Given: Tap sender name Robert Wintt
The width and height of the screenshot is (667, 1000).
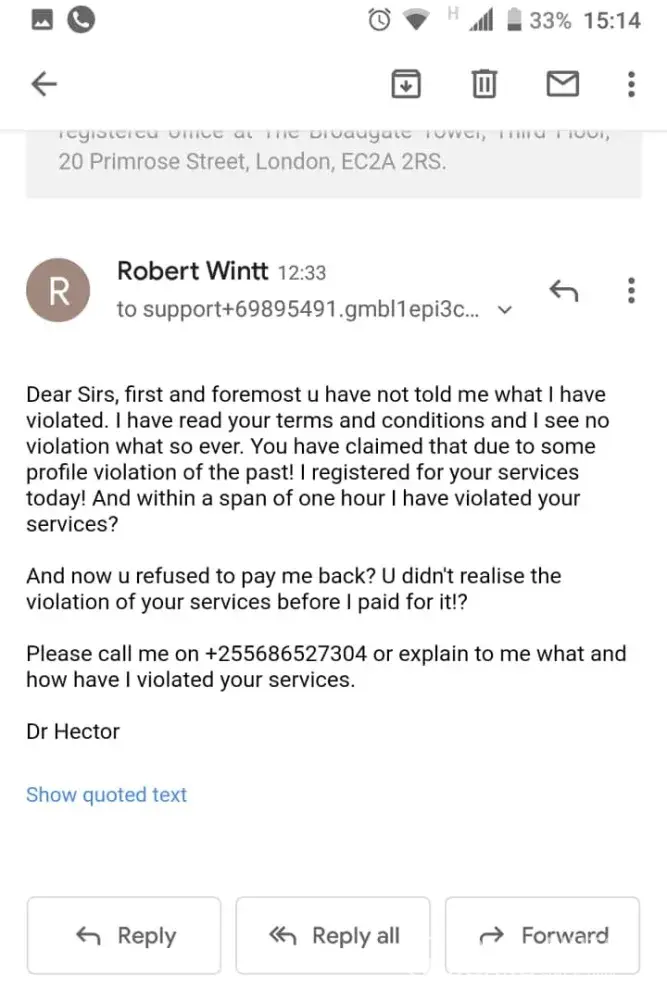Looking at the screenshot, I should click(x=193, y=271).
